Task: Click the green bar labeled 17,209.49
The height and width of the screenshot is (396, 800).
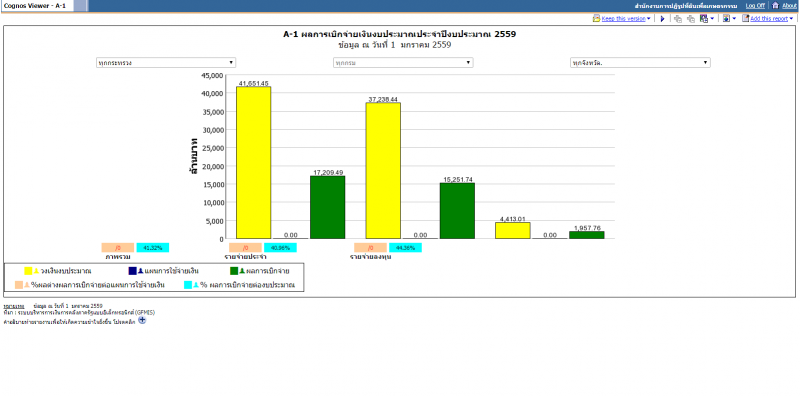Action: click(328, 207)
